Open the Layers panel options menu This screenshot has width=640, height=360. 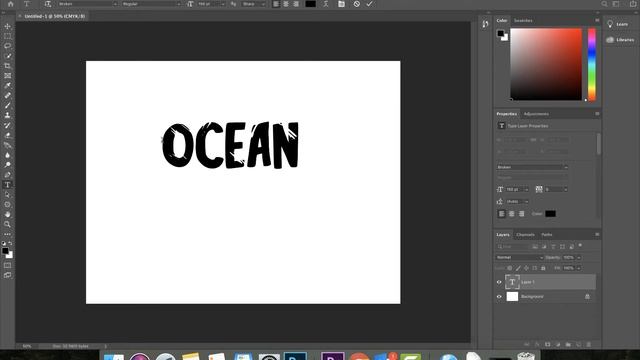pos(597,235)
